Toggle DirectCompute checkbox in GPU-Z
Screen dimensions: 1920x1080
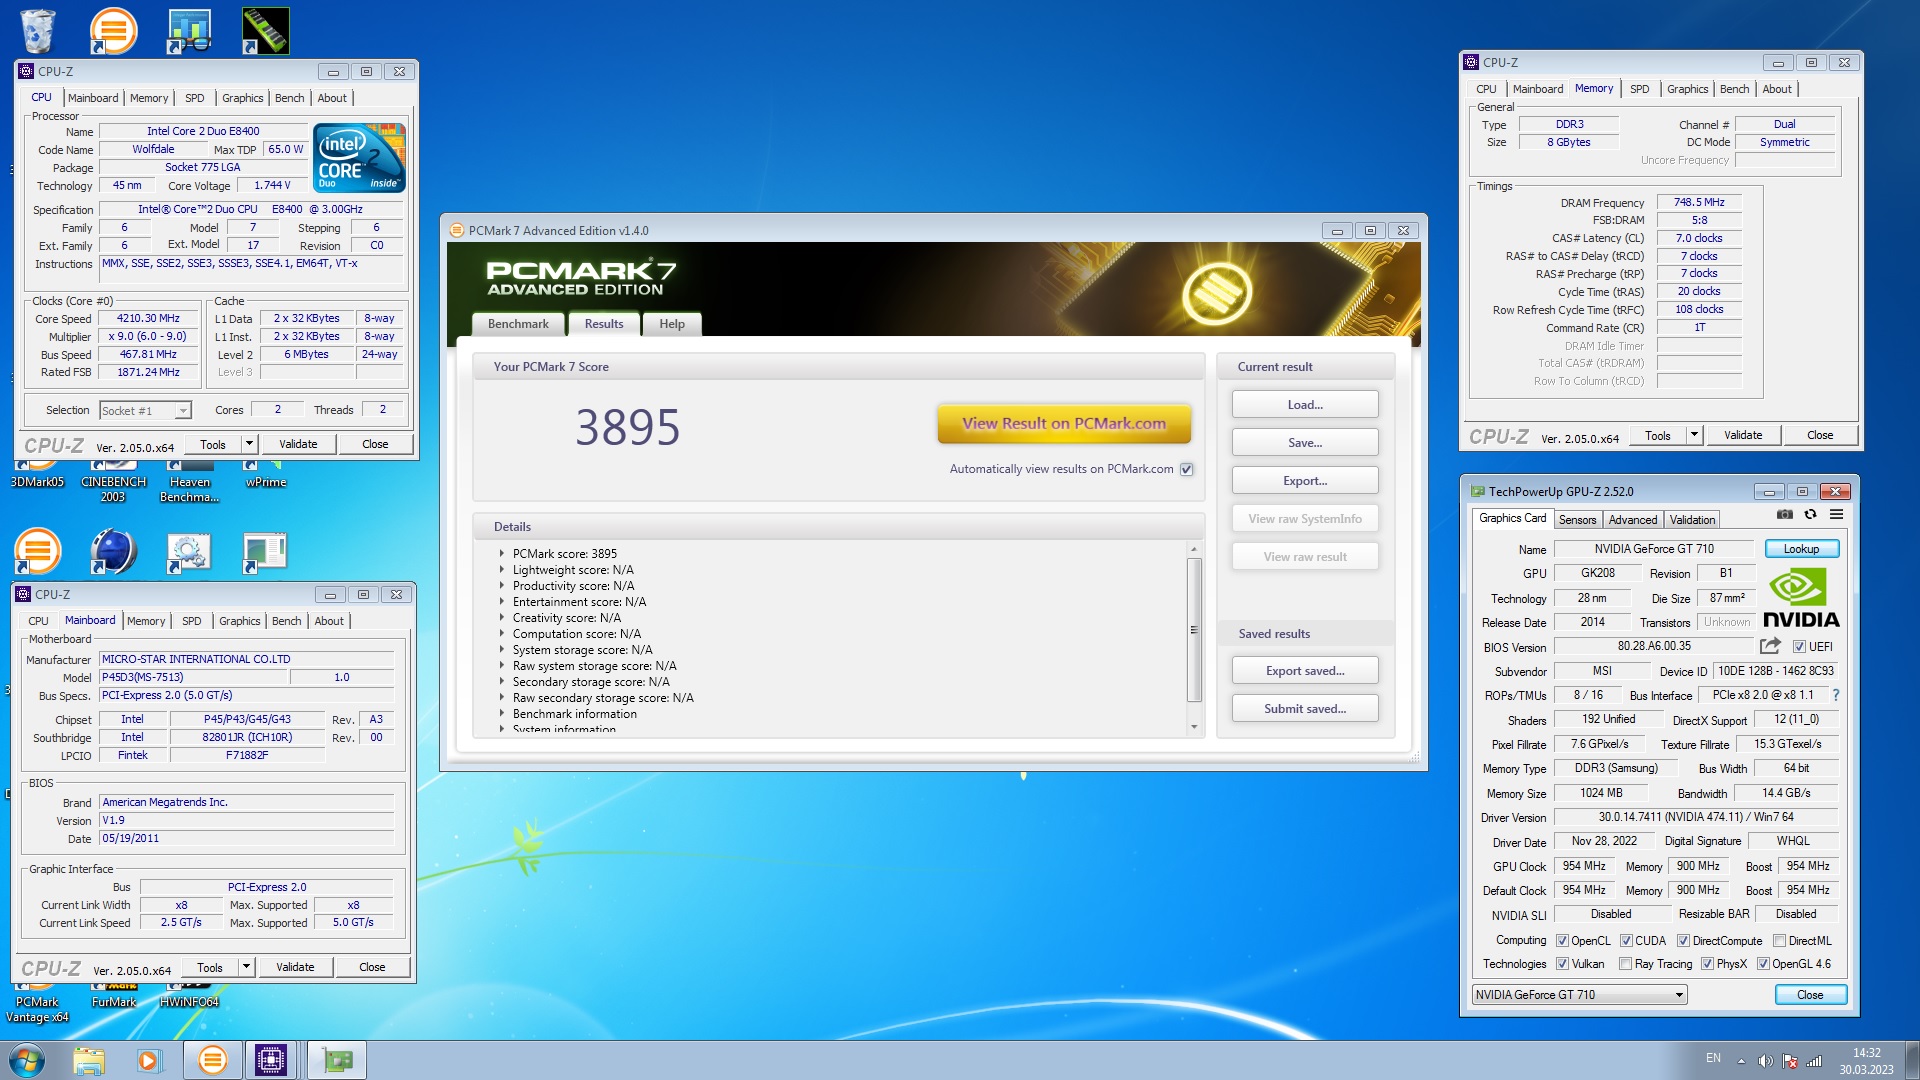[1683, 941]
